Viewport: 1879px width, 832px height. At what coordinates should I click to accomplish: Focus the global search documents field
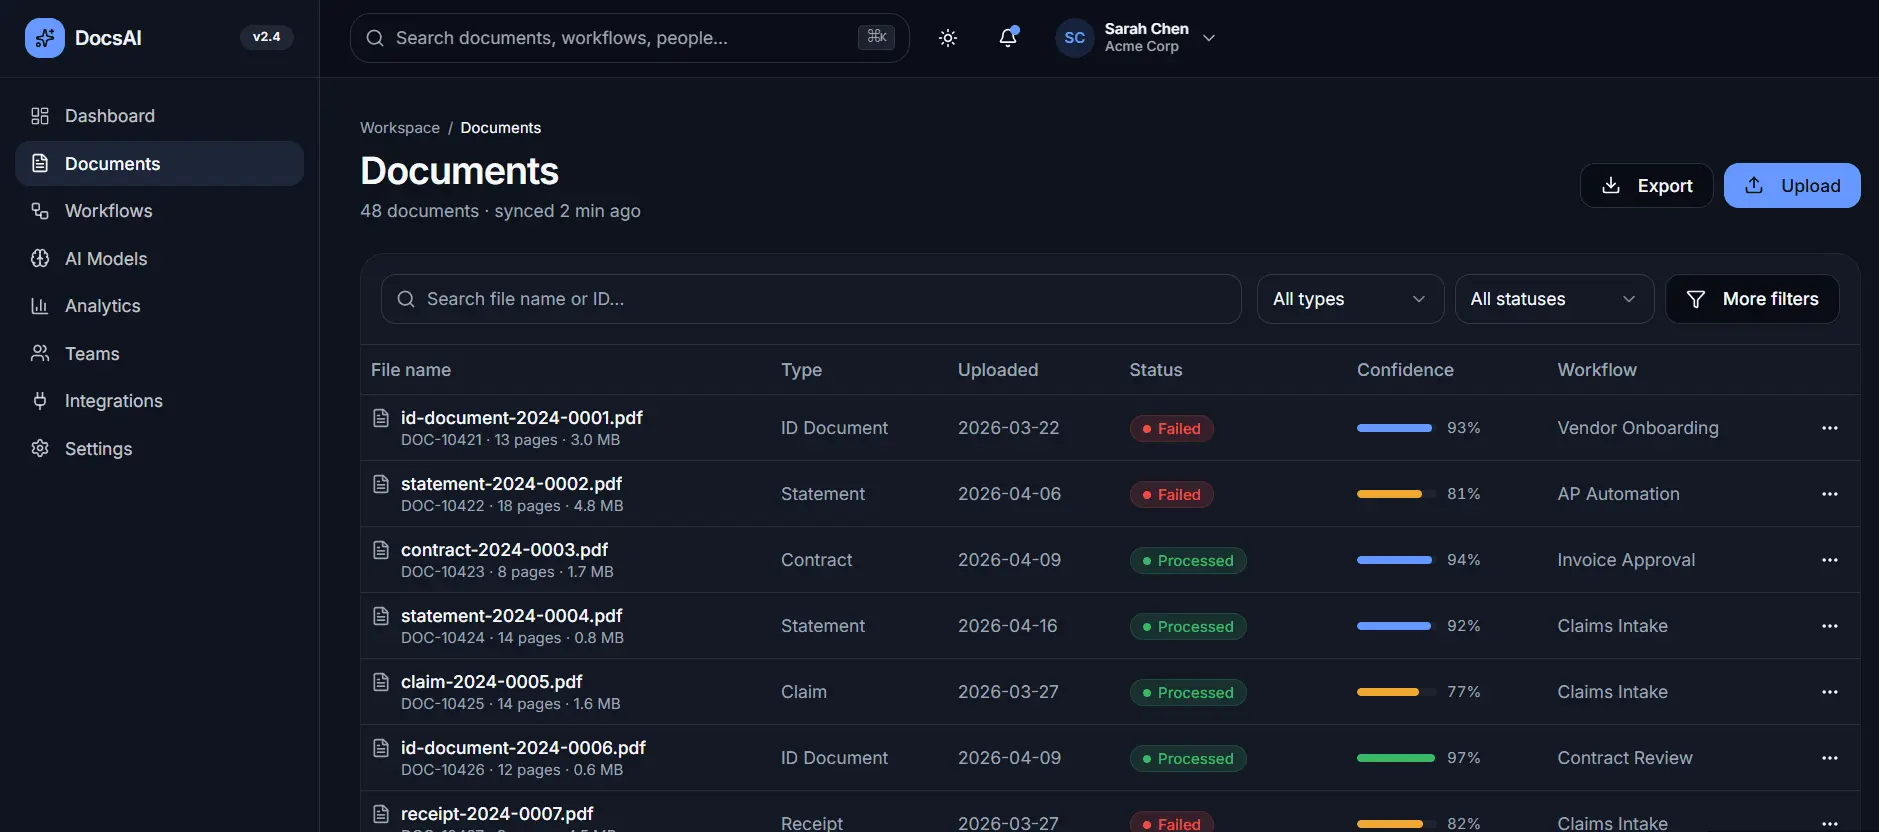point(630,38)
